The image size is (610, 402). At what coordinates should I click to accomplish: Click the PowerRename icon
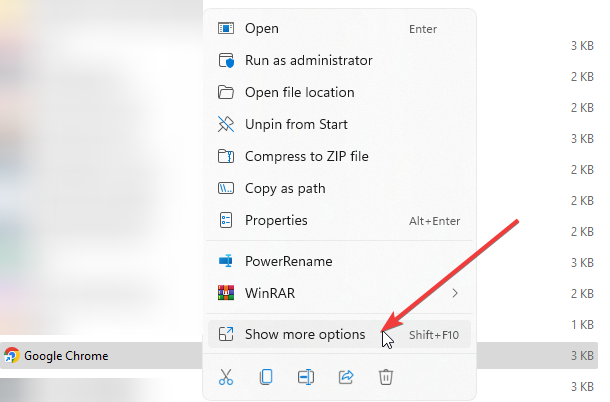(226, 261)
